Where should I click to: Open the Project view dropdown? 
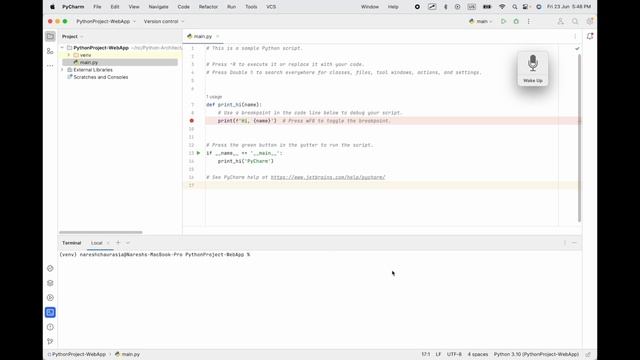pos(73,36)
